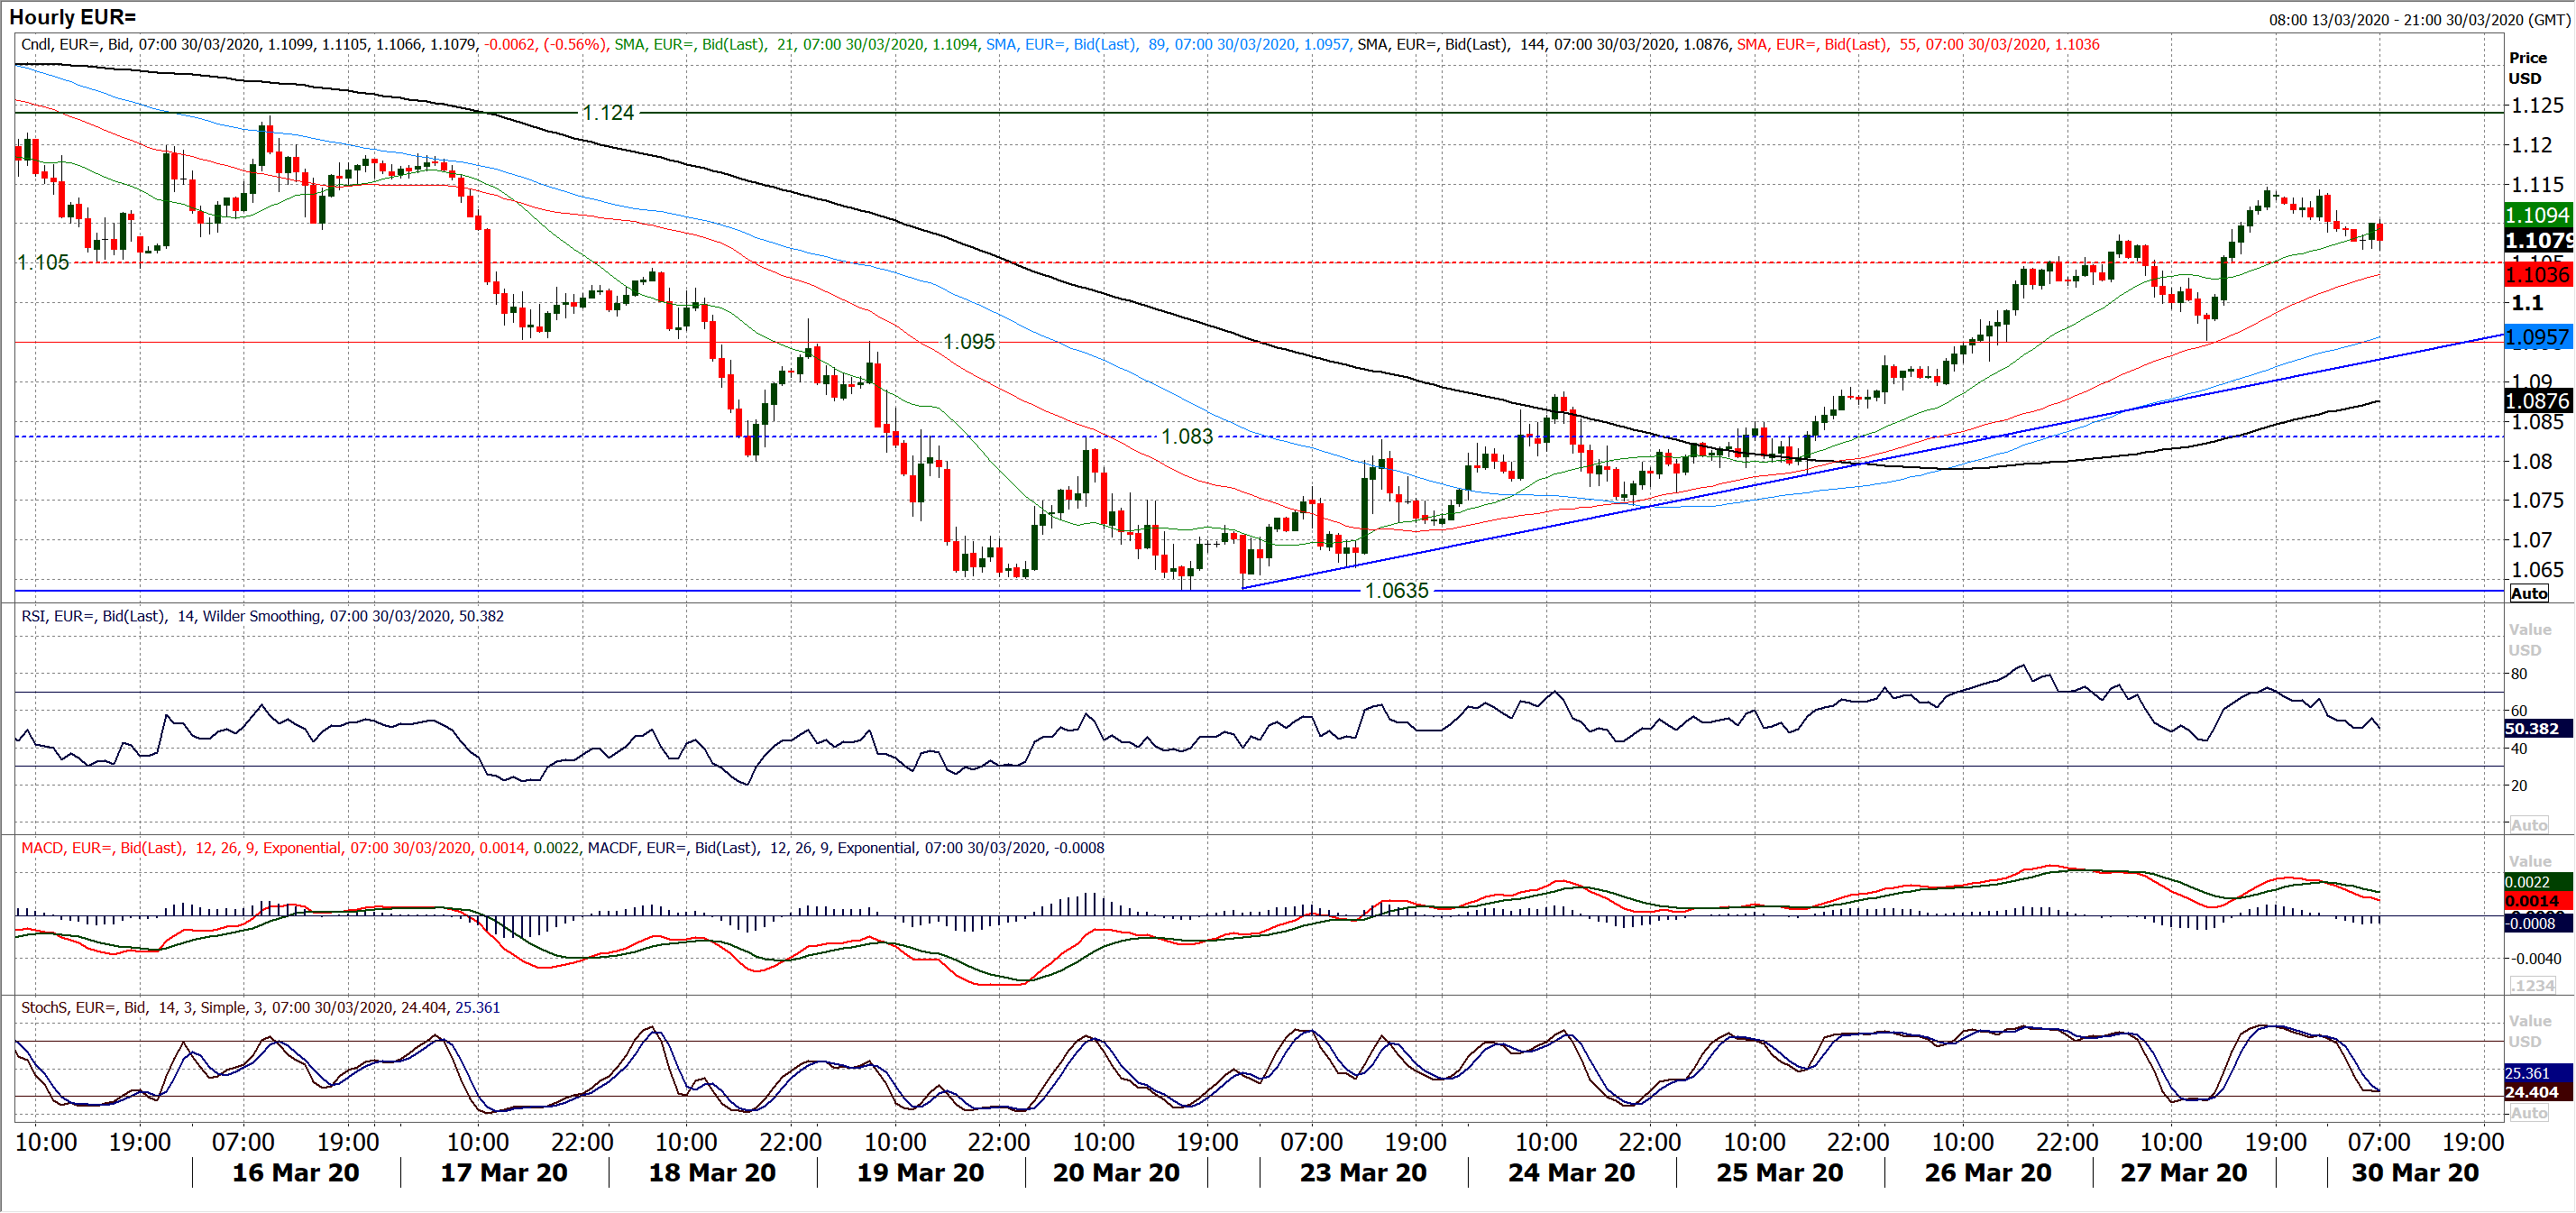The width and height of the screenshot is (2576, 1213).
Task: Click the Auto button in RSI panel
Action: point(2529,825)
